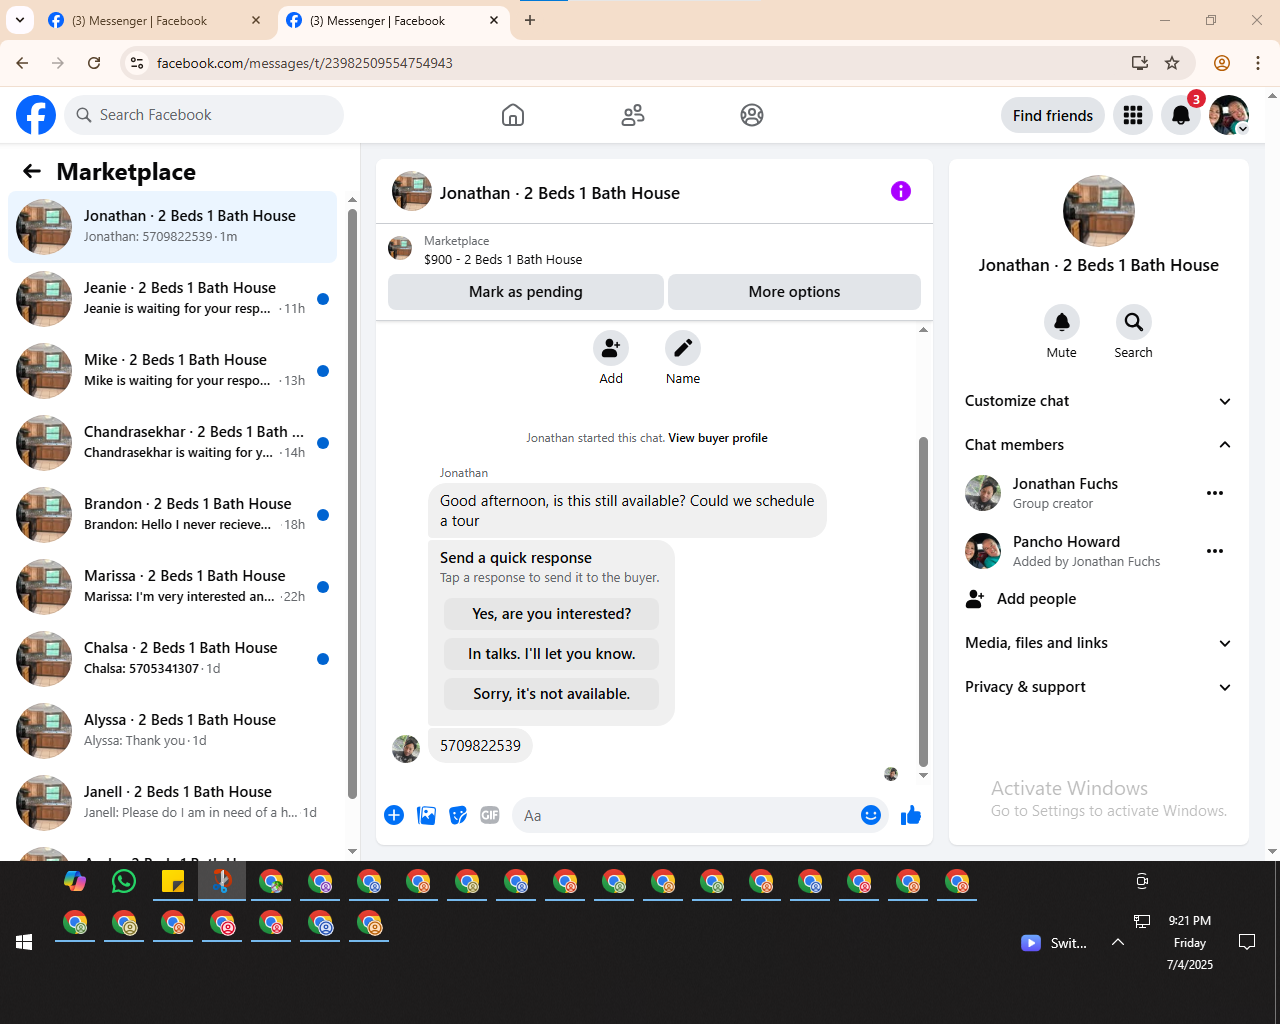The image size is (1280, 1024).
Task: Open the Mike 2 Beds 1 Bath House chat
Action: (x=172, y=371)
